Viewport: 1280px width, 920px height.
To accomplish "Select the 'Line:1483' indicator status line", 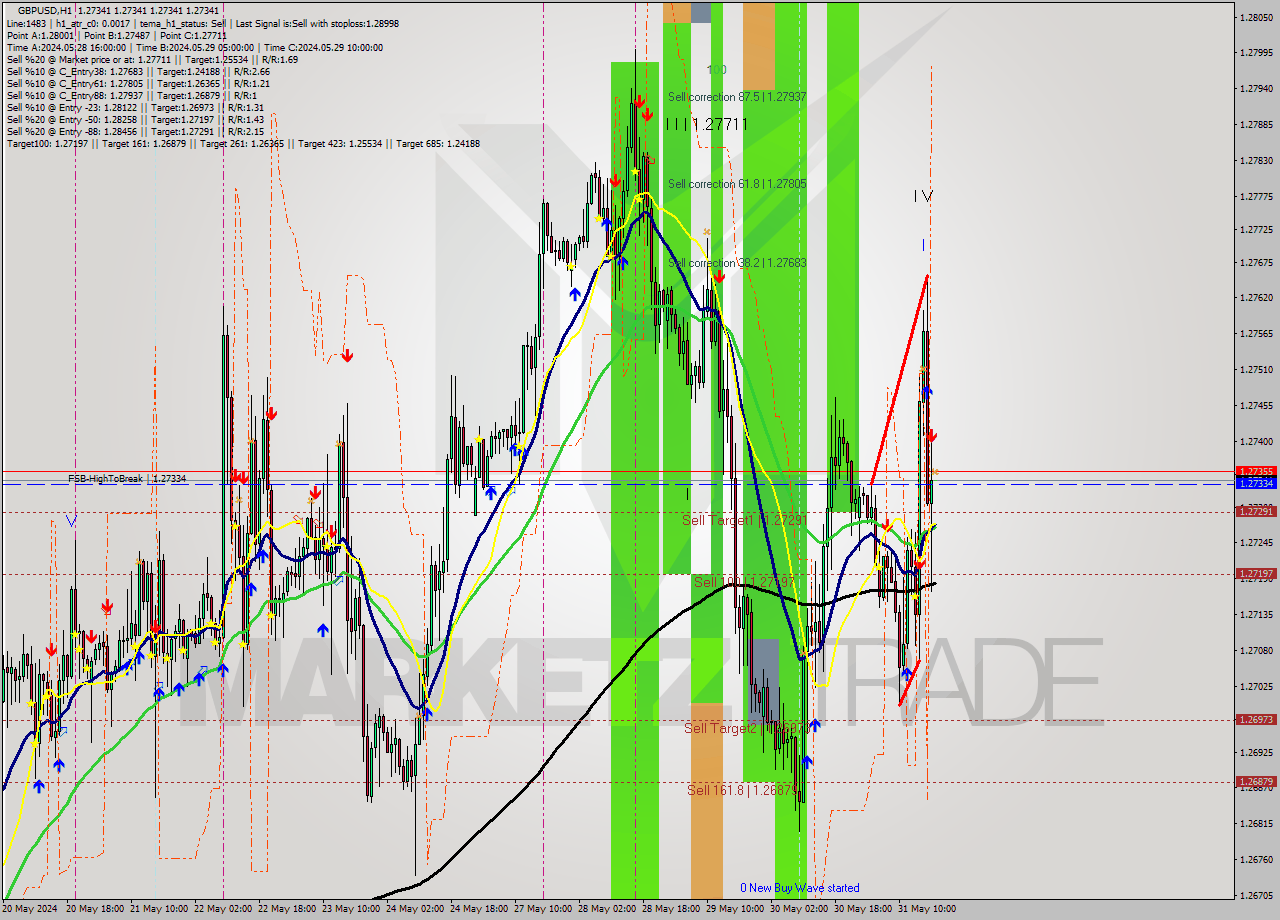I will click(x=202, y=23).
